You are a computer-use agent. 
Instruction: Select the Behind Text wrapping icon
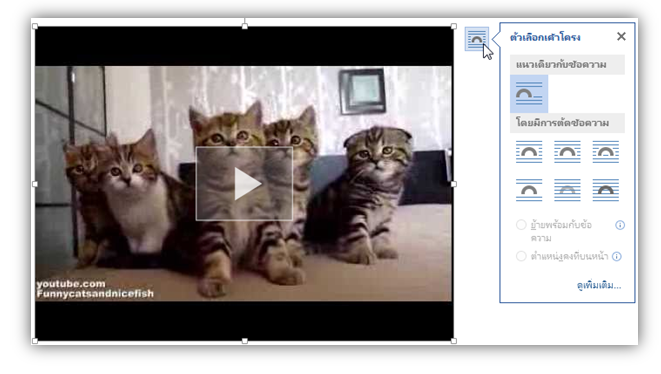pos(567,190)
